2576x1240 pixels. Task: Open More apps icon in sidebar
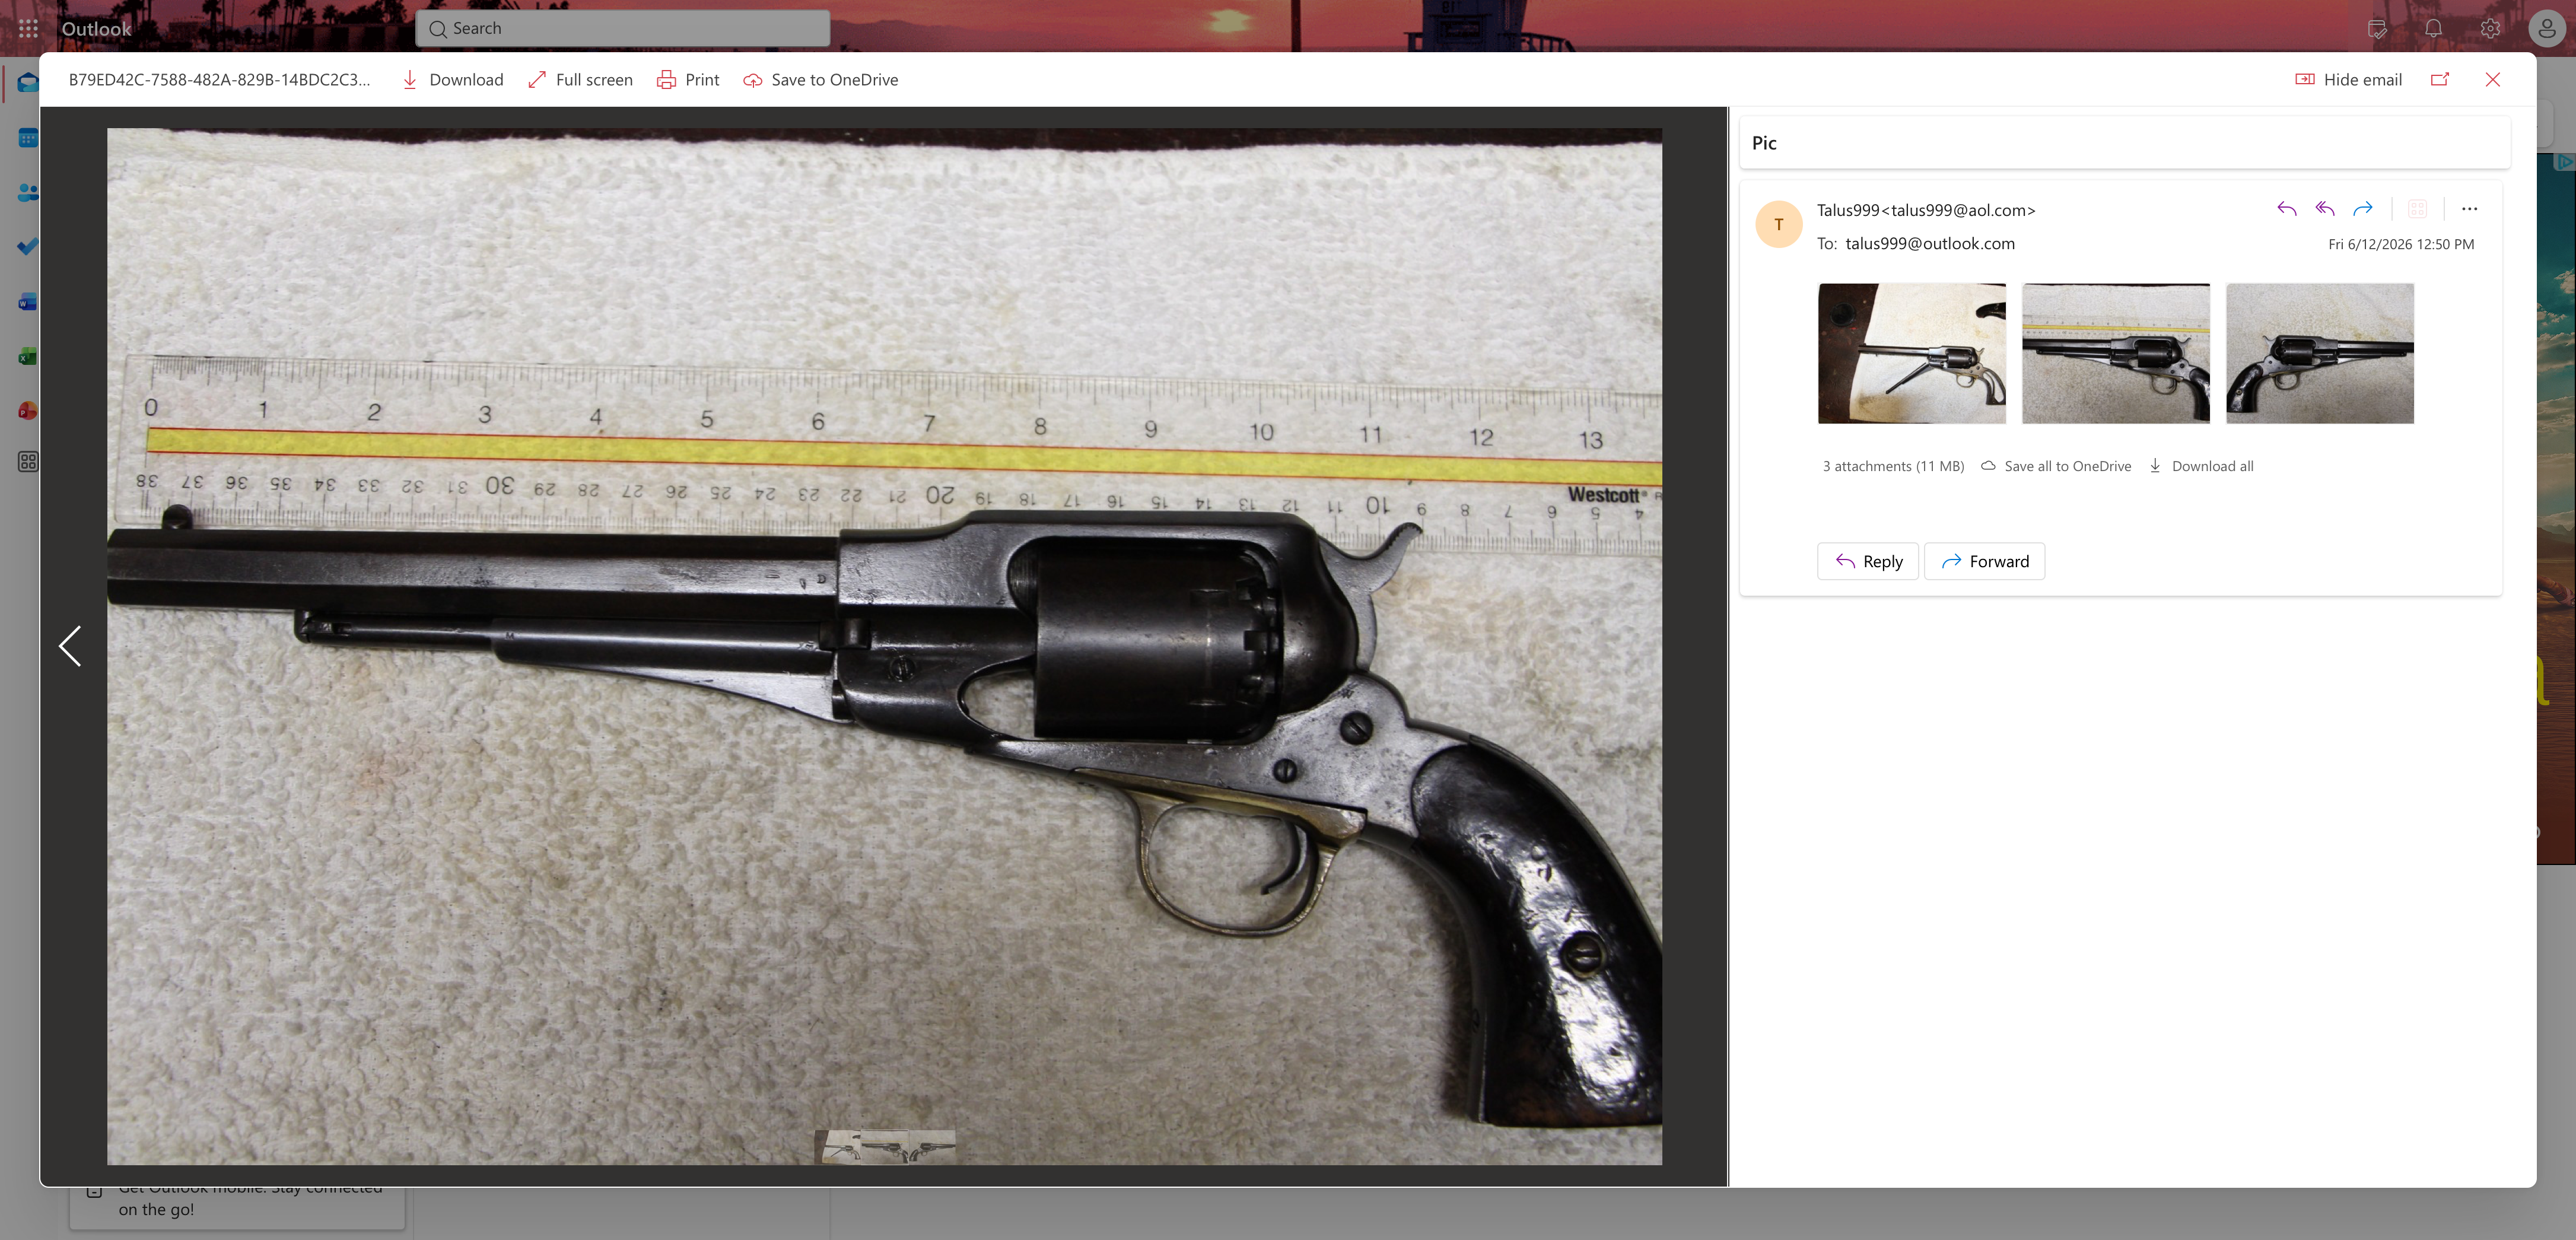[x=28, y=462]
